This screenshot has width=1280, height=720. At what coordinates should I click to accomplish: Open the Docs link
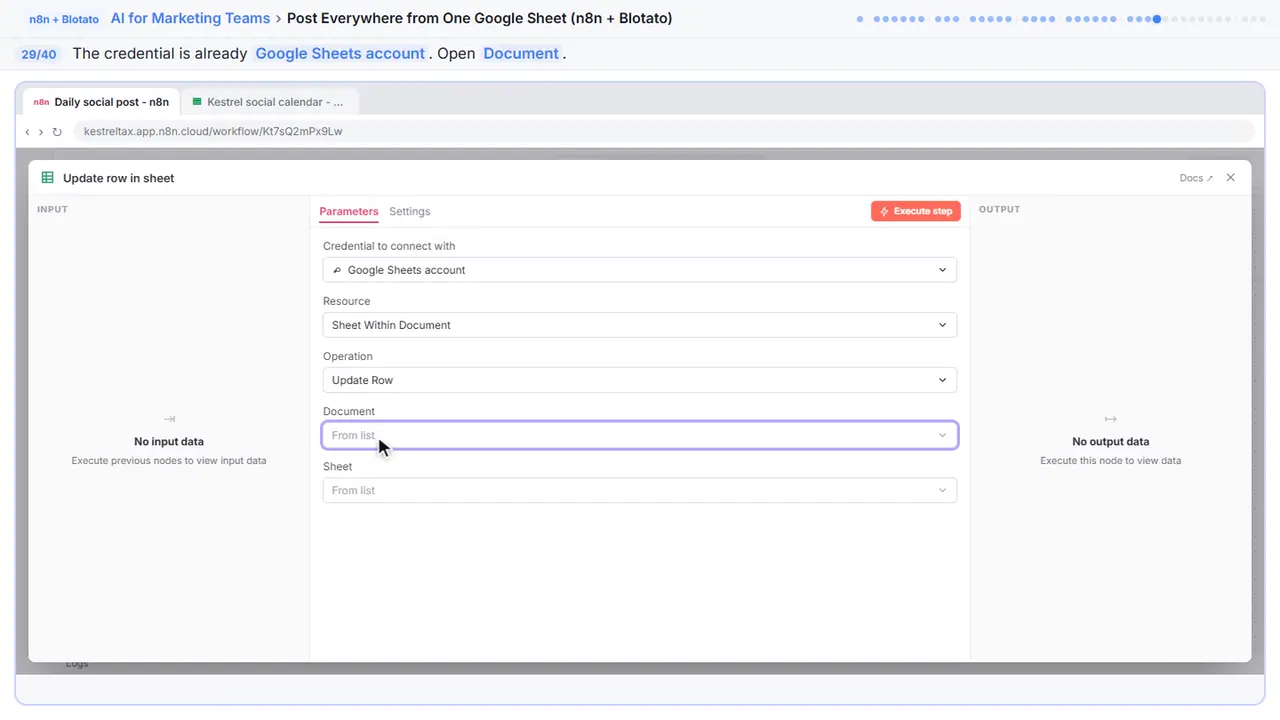tap(1196, 178)
